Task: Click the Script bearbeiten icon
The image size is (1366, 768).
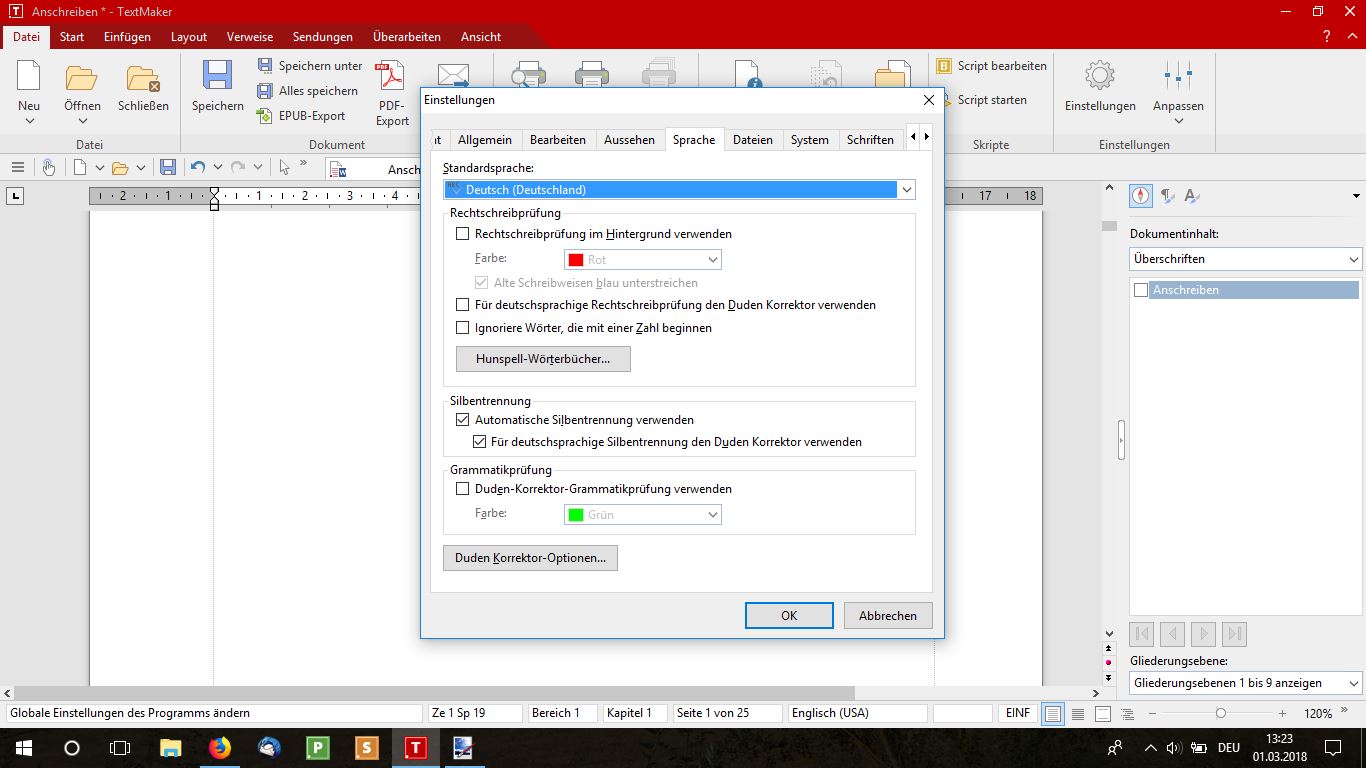Action: coord(944,66)
